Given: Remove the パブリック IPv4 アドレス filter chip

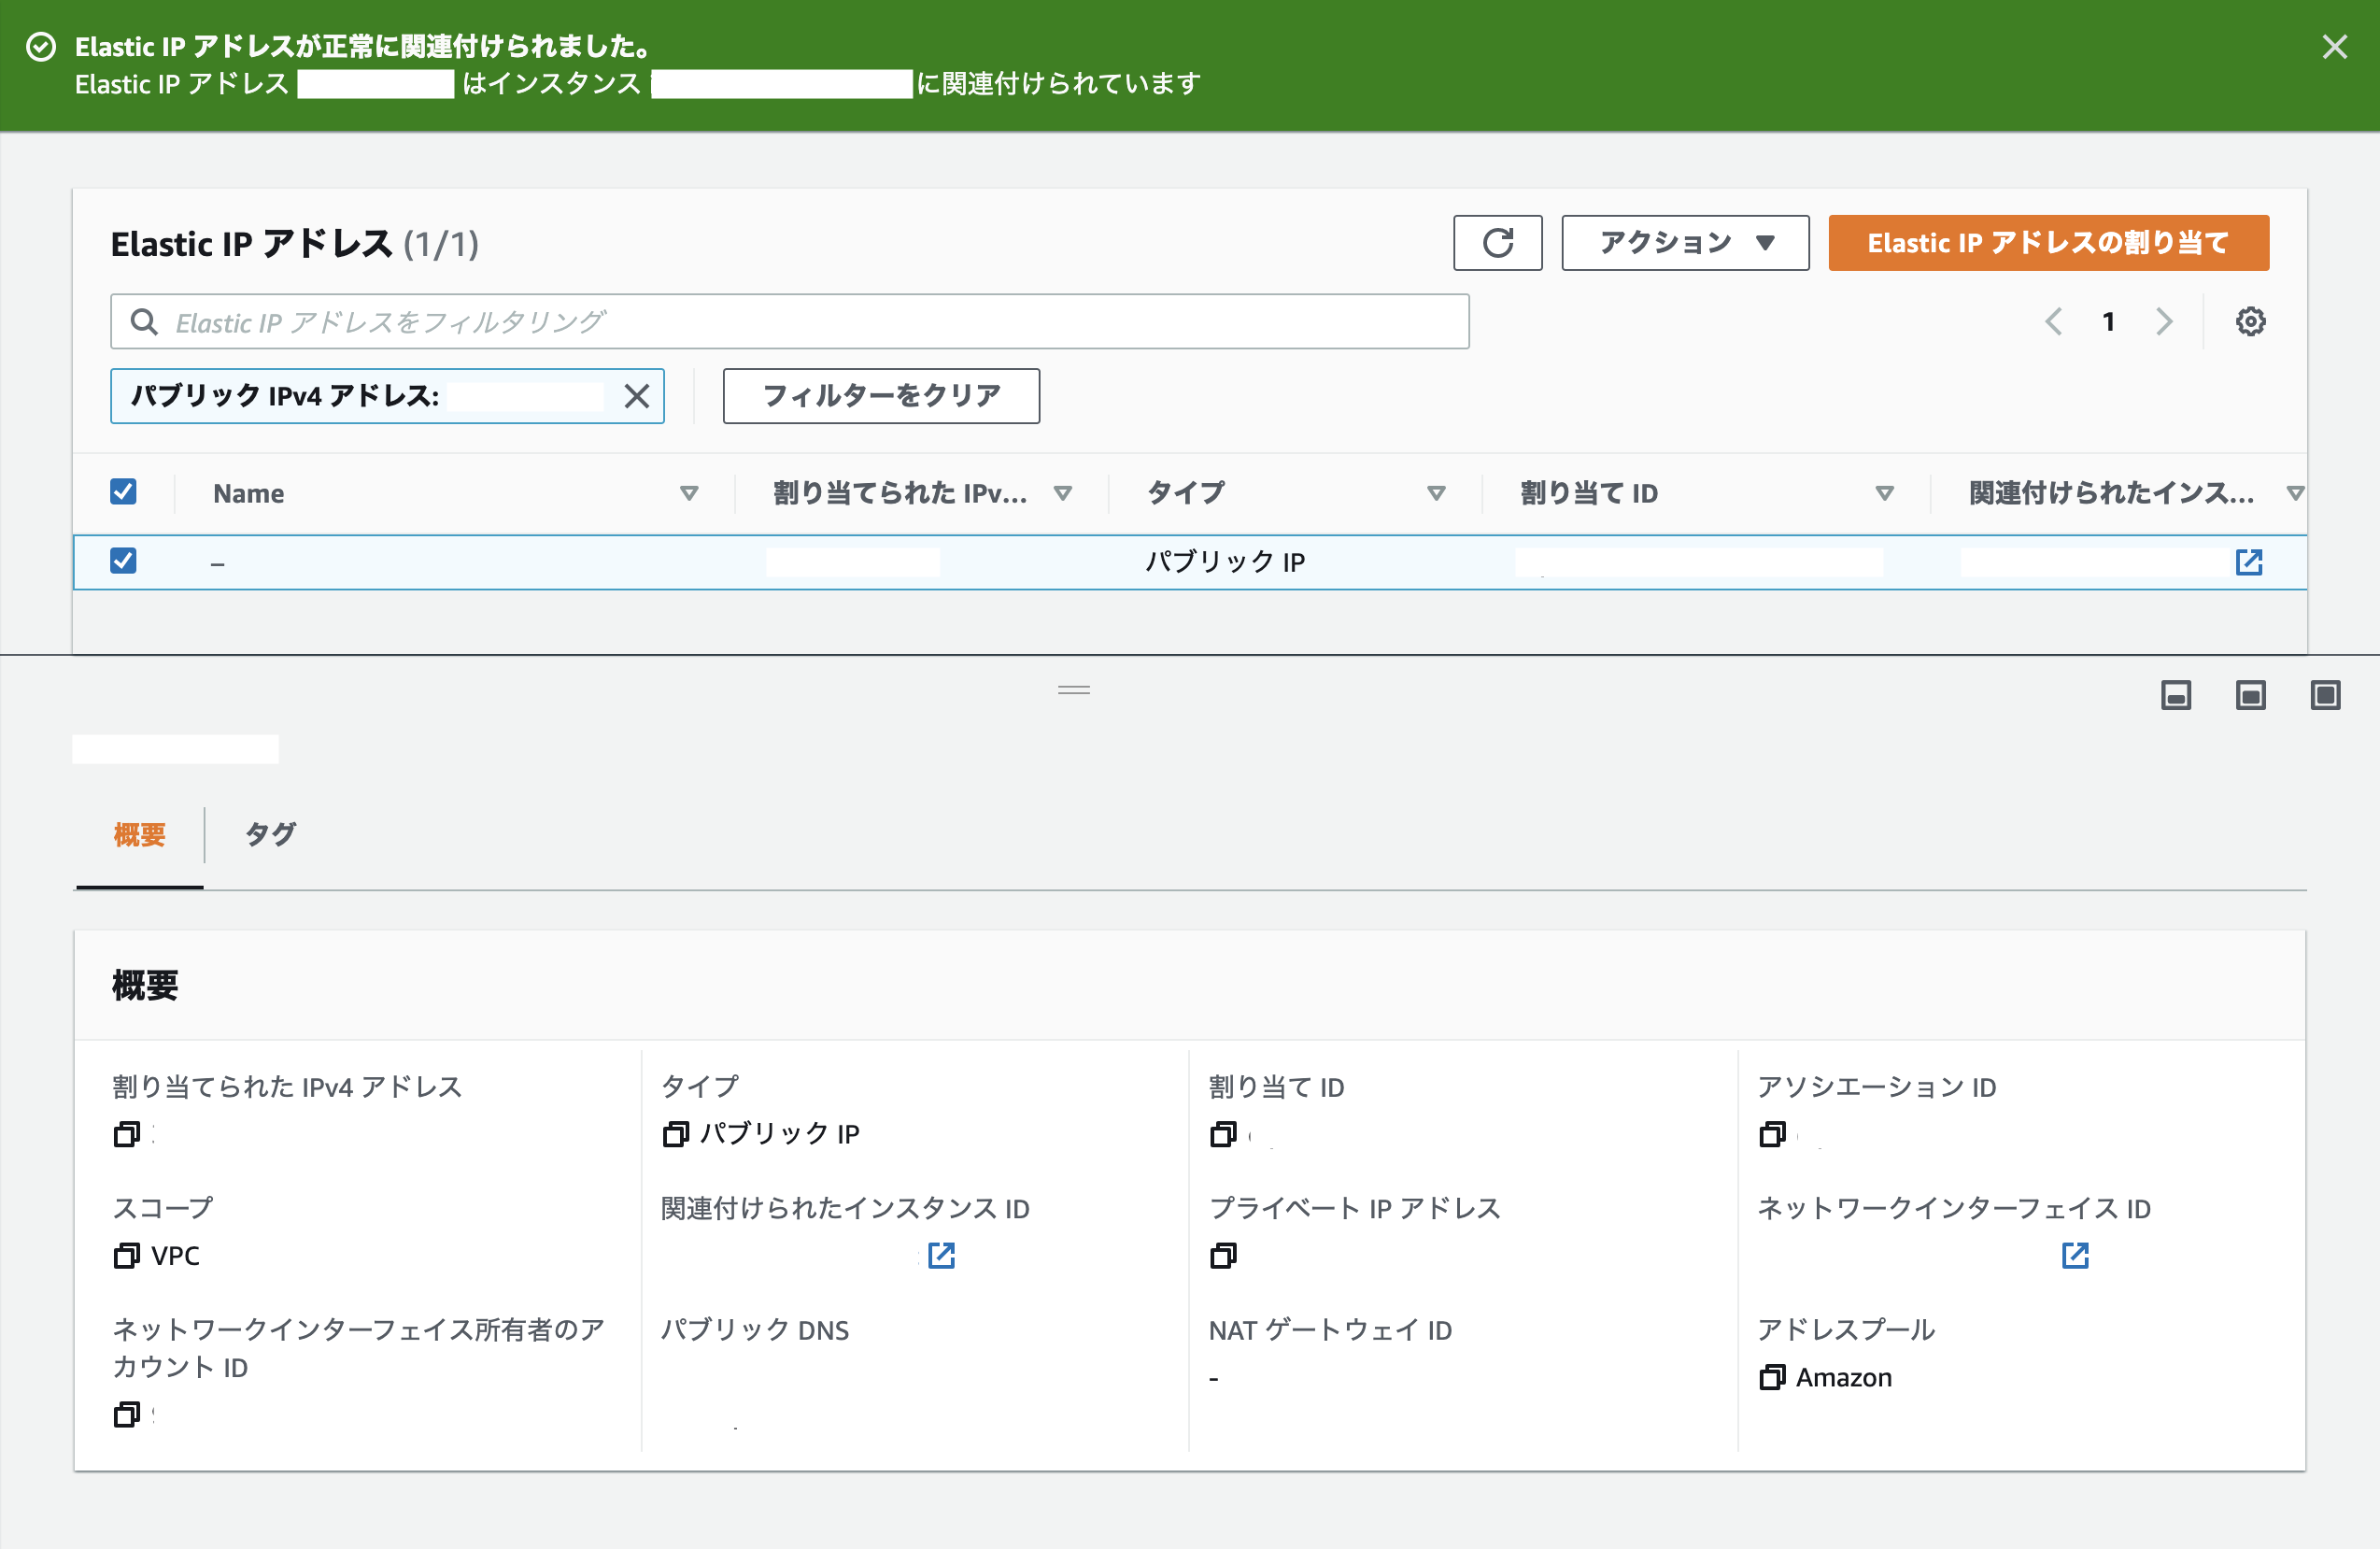Looking at the screenshot, I should (x=637, y=396).
